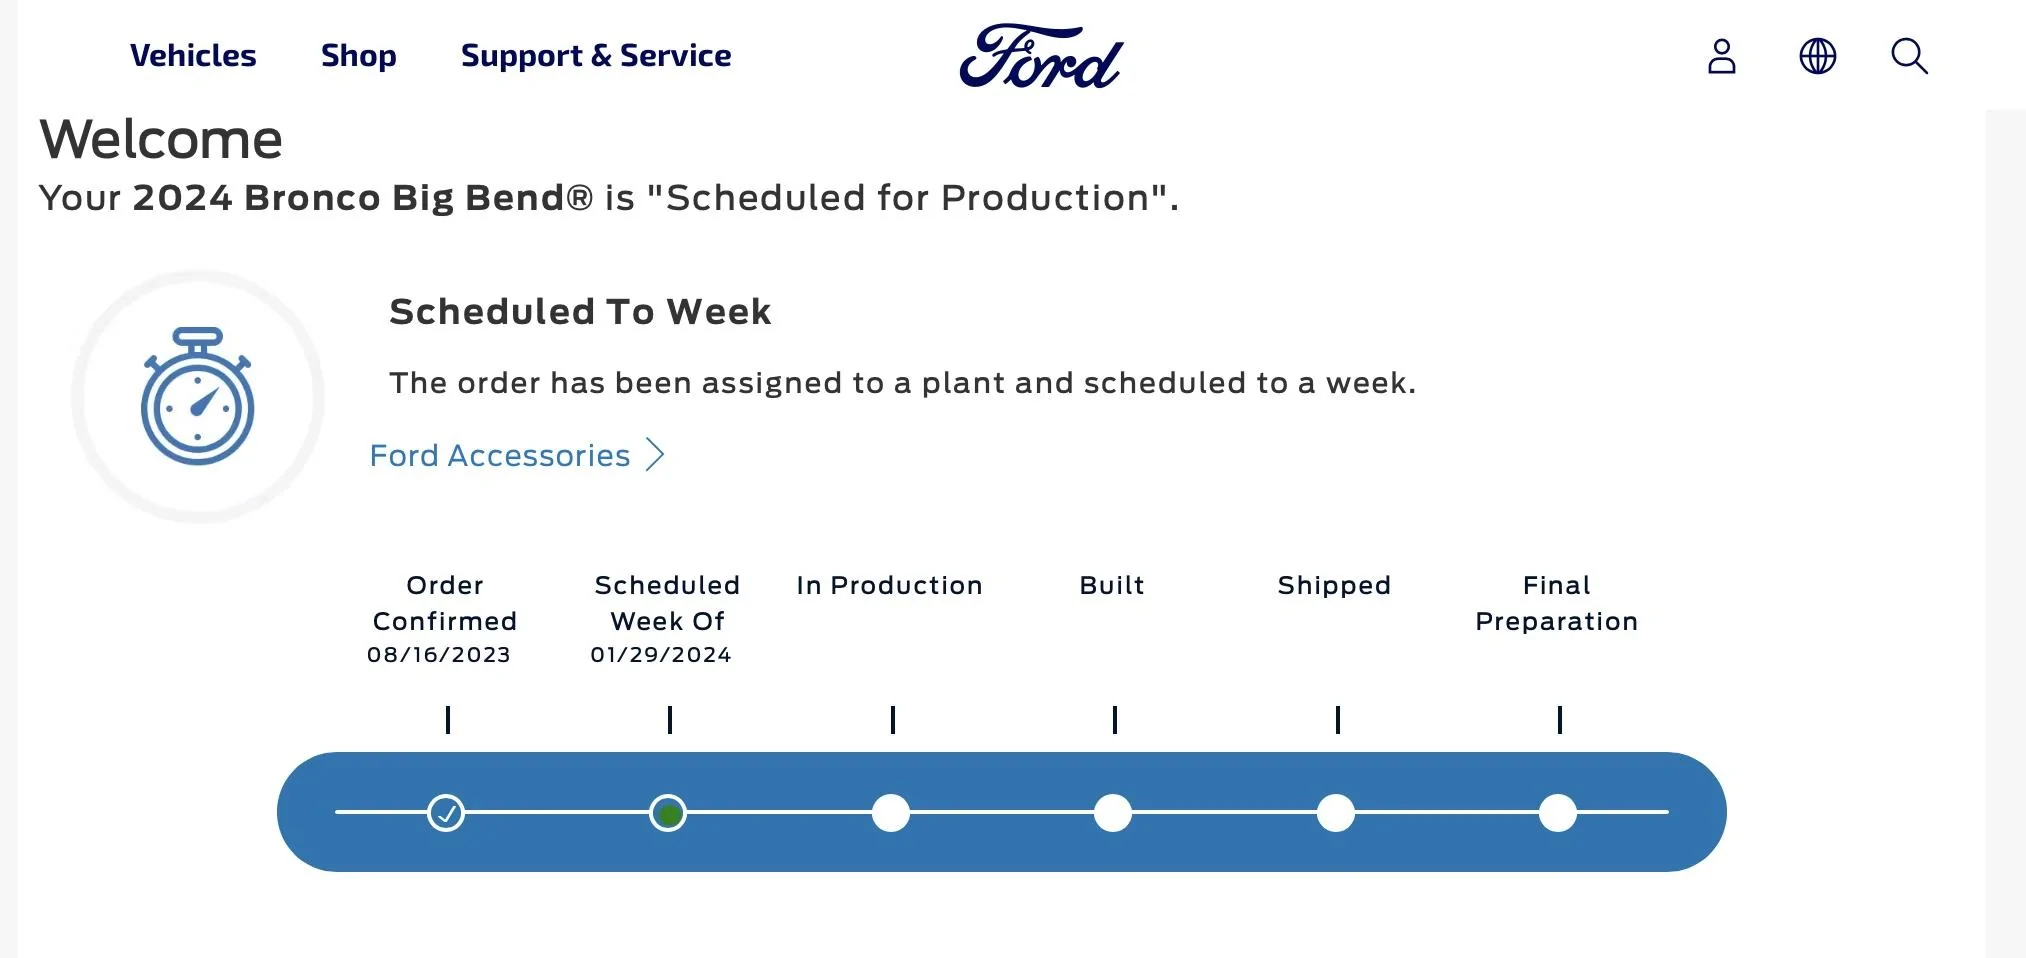The image size is (2026, 958).
Task: Select the Built progress dot
Action: coord(1113,813)
